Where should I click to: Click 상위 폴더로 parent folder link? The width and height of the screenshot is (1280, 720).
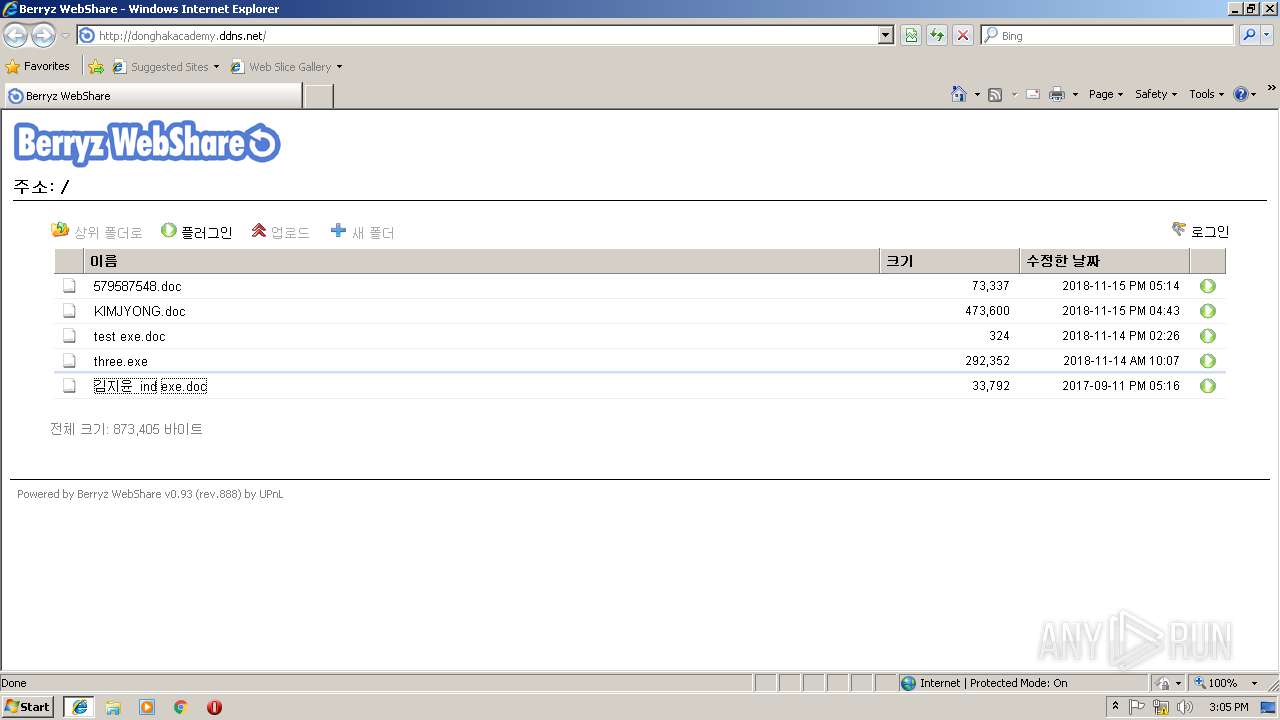(x=97, y=232)
